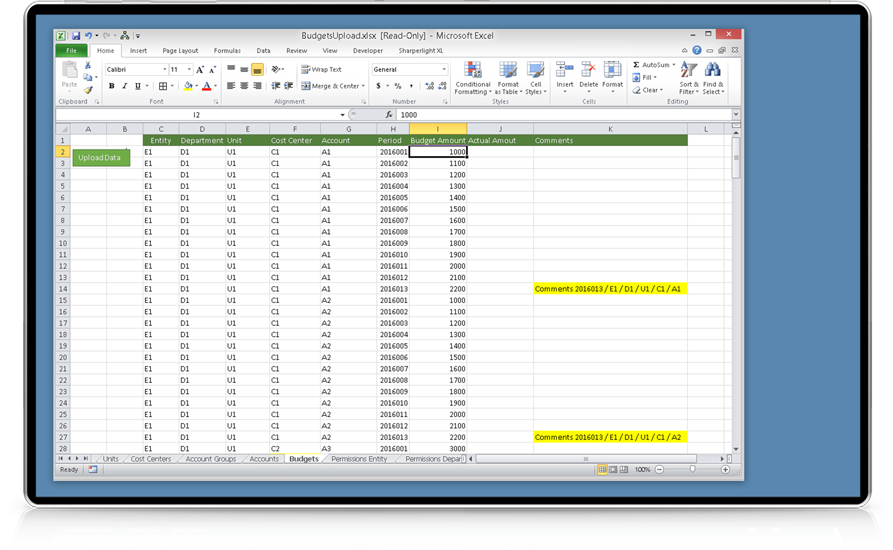The height and width of the screenshot is (550, 893).
Task: Click the formula bar showing 1000
Action: click(x=563, y=114)
